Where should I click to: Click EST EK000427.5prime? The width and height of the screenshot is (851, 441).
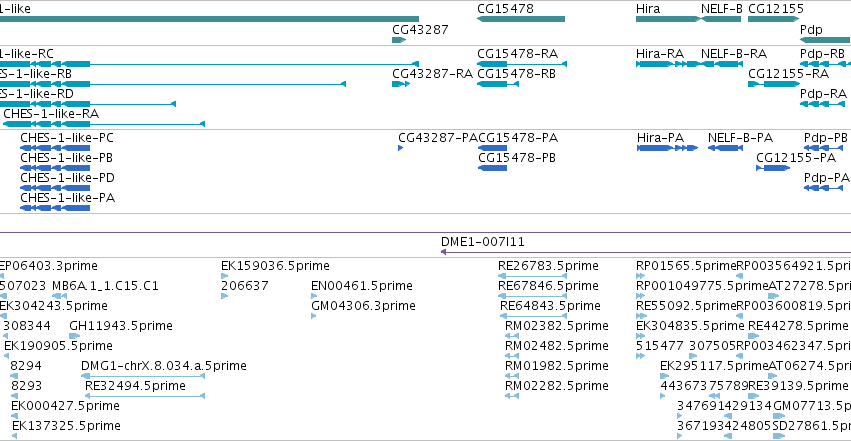click(14, 417)
